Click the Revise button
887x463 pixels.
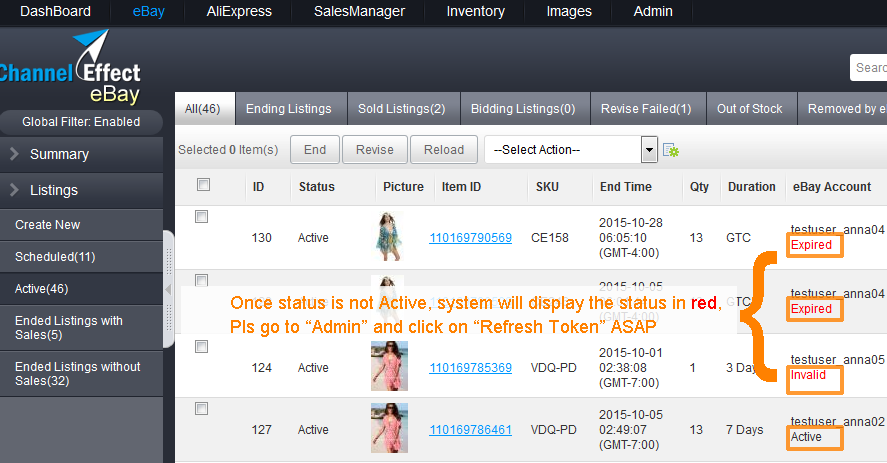point(375,150)
